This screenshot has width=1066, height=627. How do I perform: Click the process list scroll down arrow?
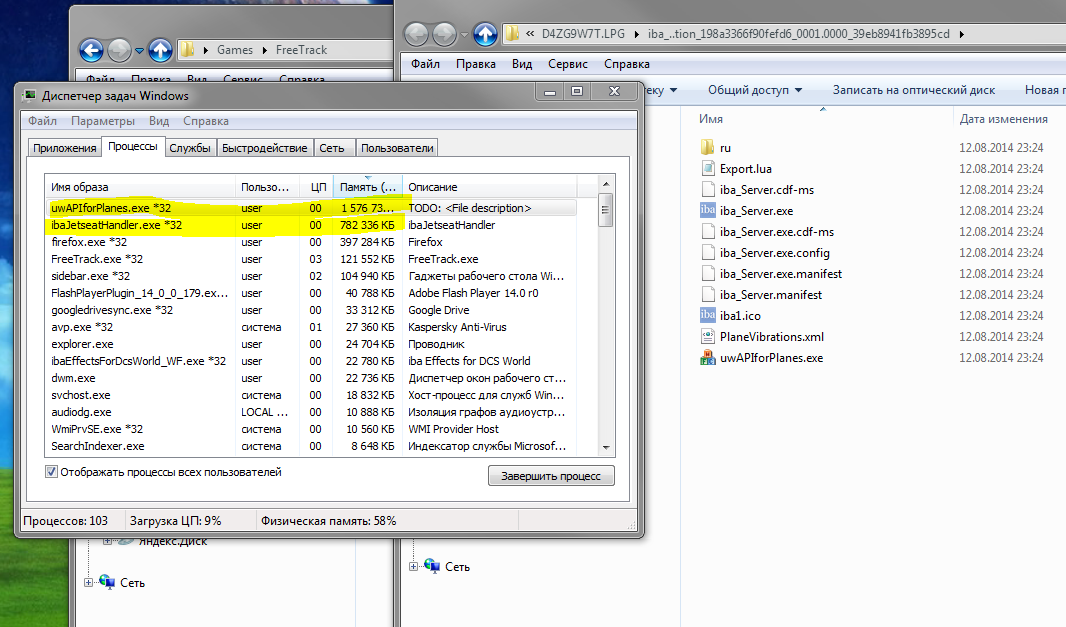pos(606,447)
